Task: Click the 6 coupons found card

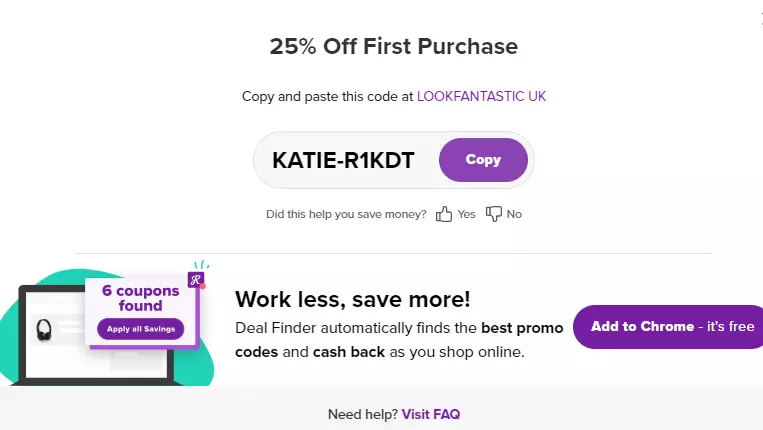Action: 142,312
